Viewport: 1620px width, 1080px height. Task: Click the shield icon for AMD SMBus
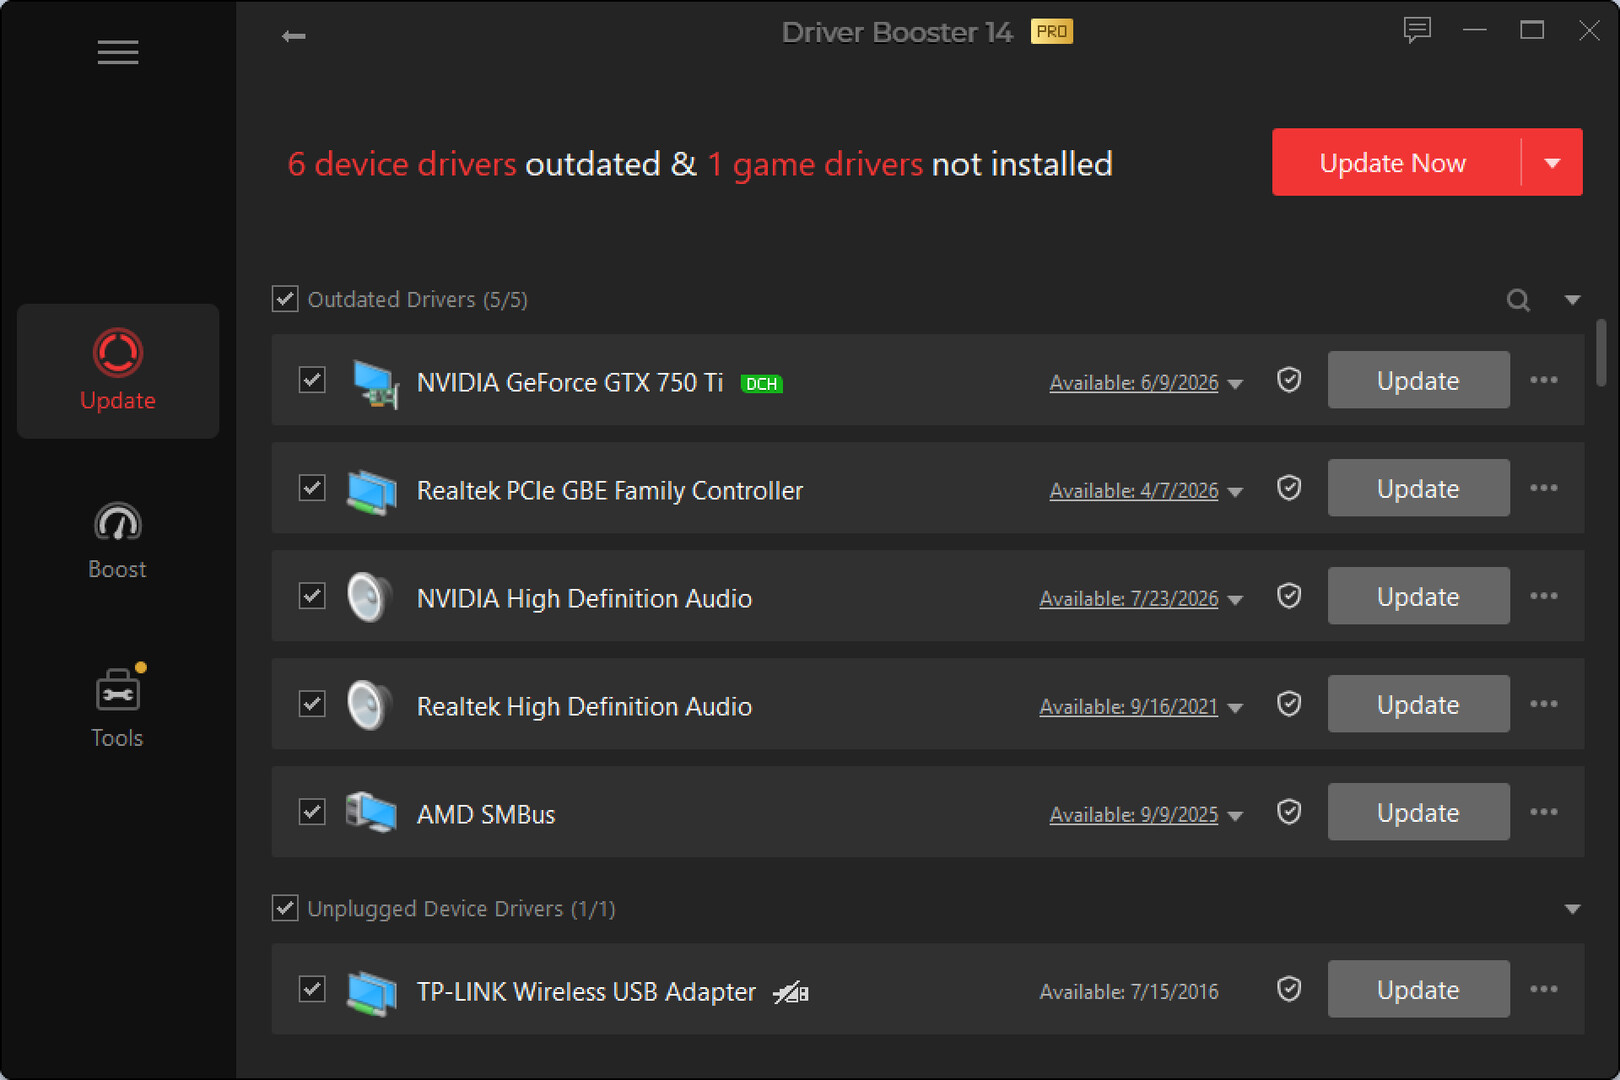1289,812
